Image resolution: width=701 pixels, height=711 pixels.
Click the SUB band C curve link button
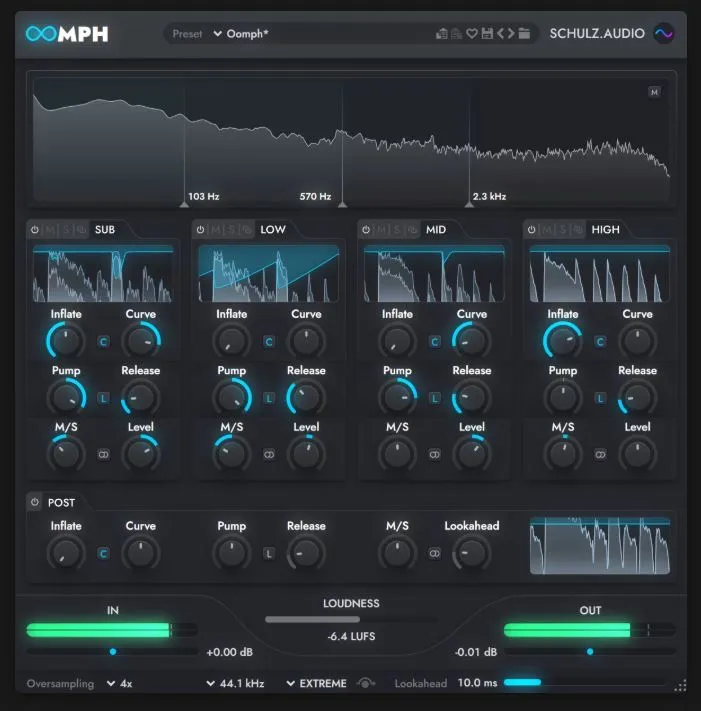103,342
